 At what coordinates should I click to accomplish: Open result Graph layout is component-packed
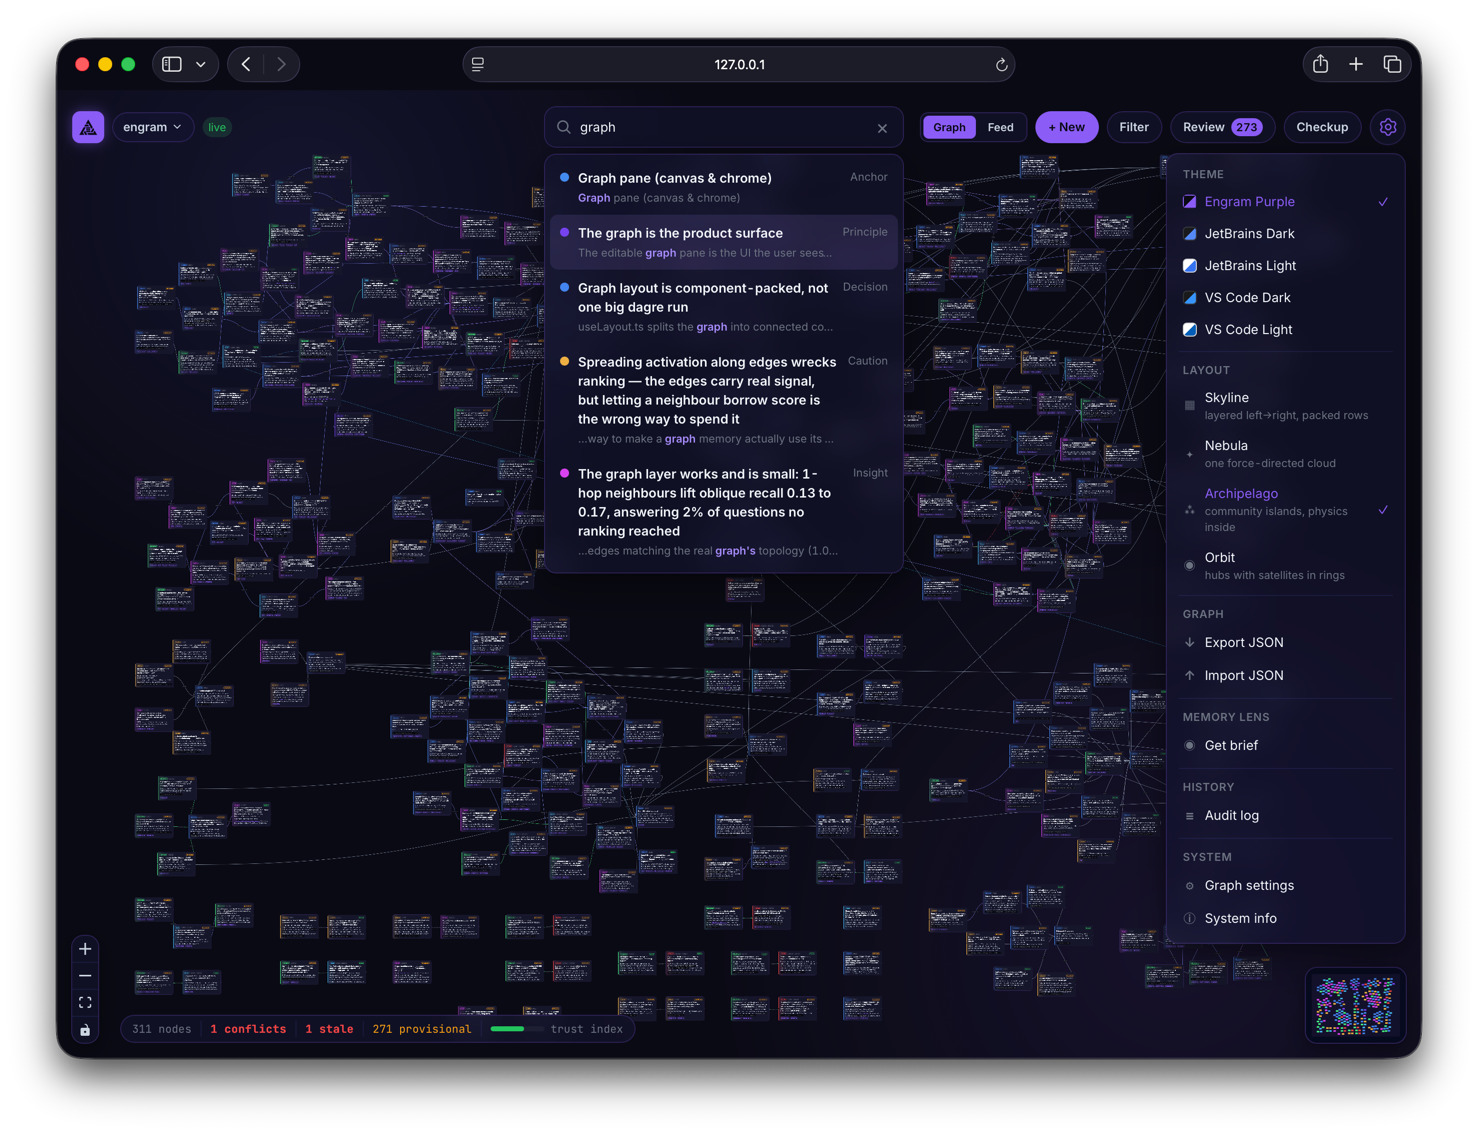coord(724,306)
